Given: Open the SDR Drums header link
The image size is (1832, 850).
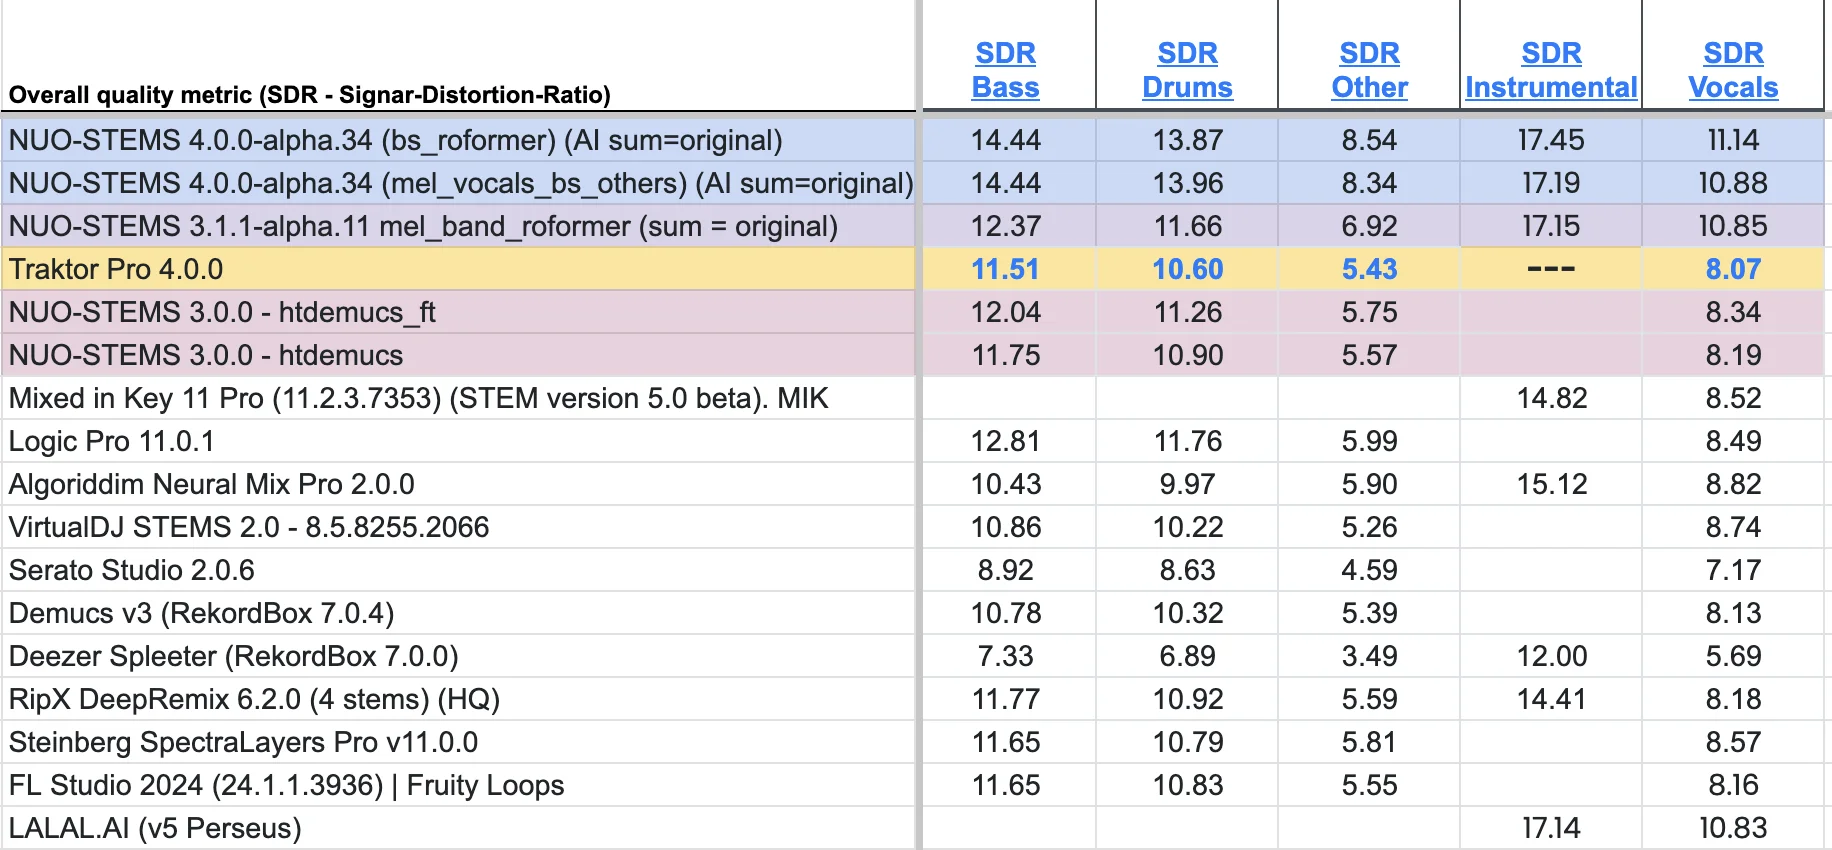Looking at the screenshot, I should (x=1187, y=70).
